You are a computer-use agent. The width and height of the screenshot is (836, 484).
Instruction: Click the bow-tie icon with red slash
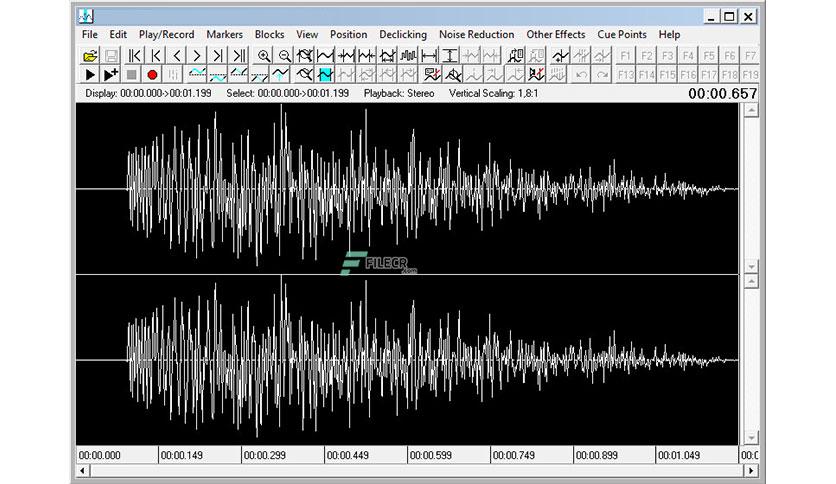[536, 75]
